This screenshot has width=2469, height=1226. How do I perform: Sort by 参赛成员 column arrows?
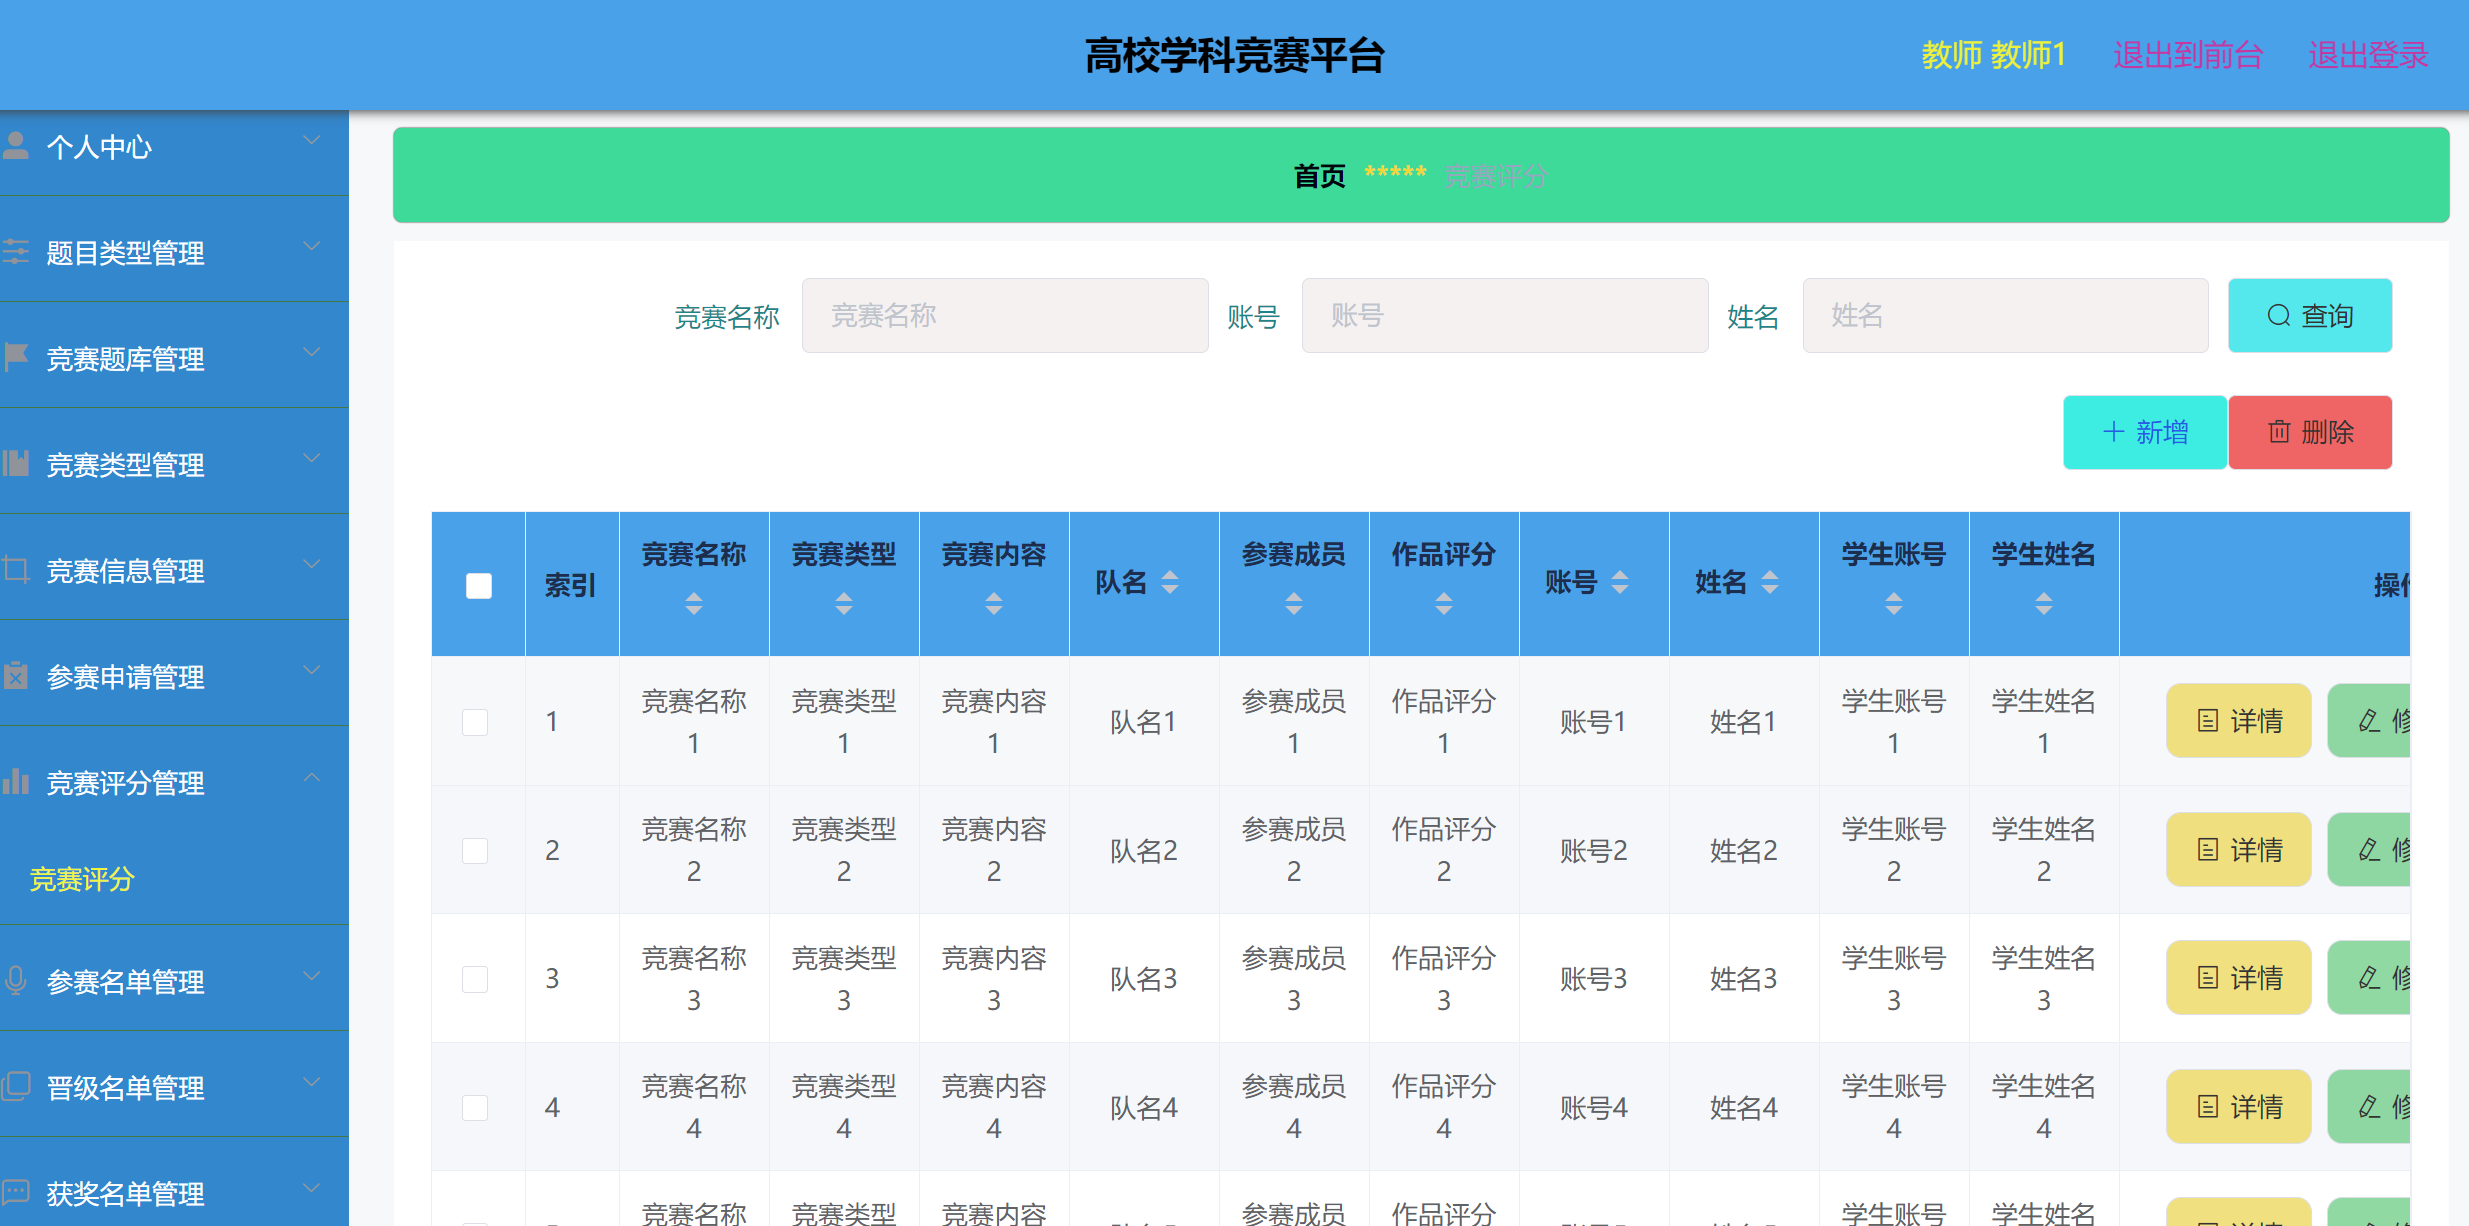(x=1294, y=603)
